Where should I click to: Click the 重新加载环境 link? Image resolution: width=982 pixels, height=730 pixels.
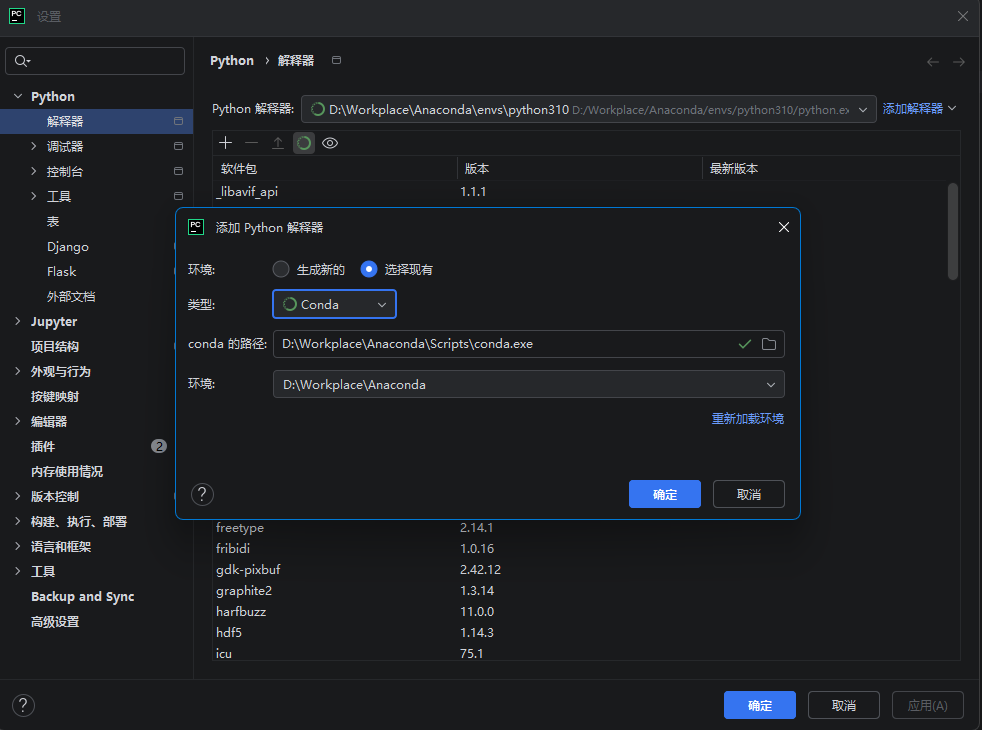point(748,418)
